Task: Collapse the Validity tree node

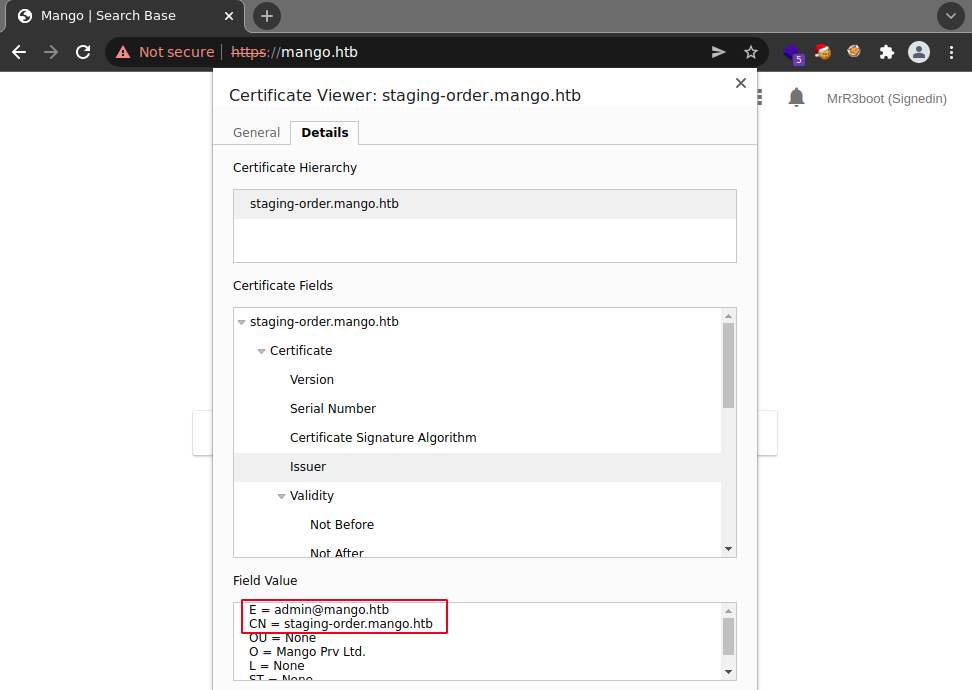Action: [x=282, y=496]
